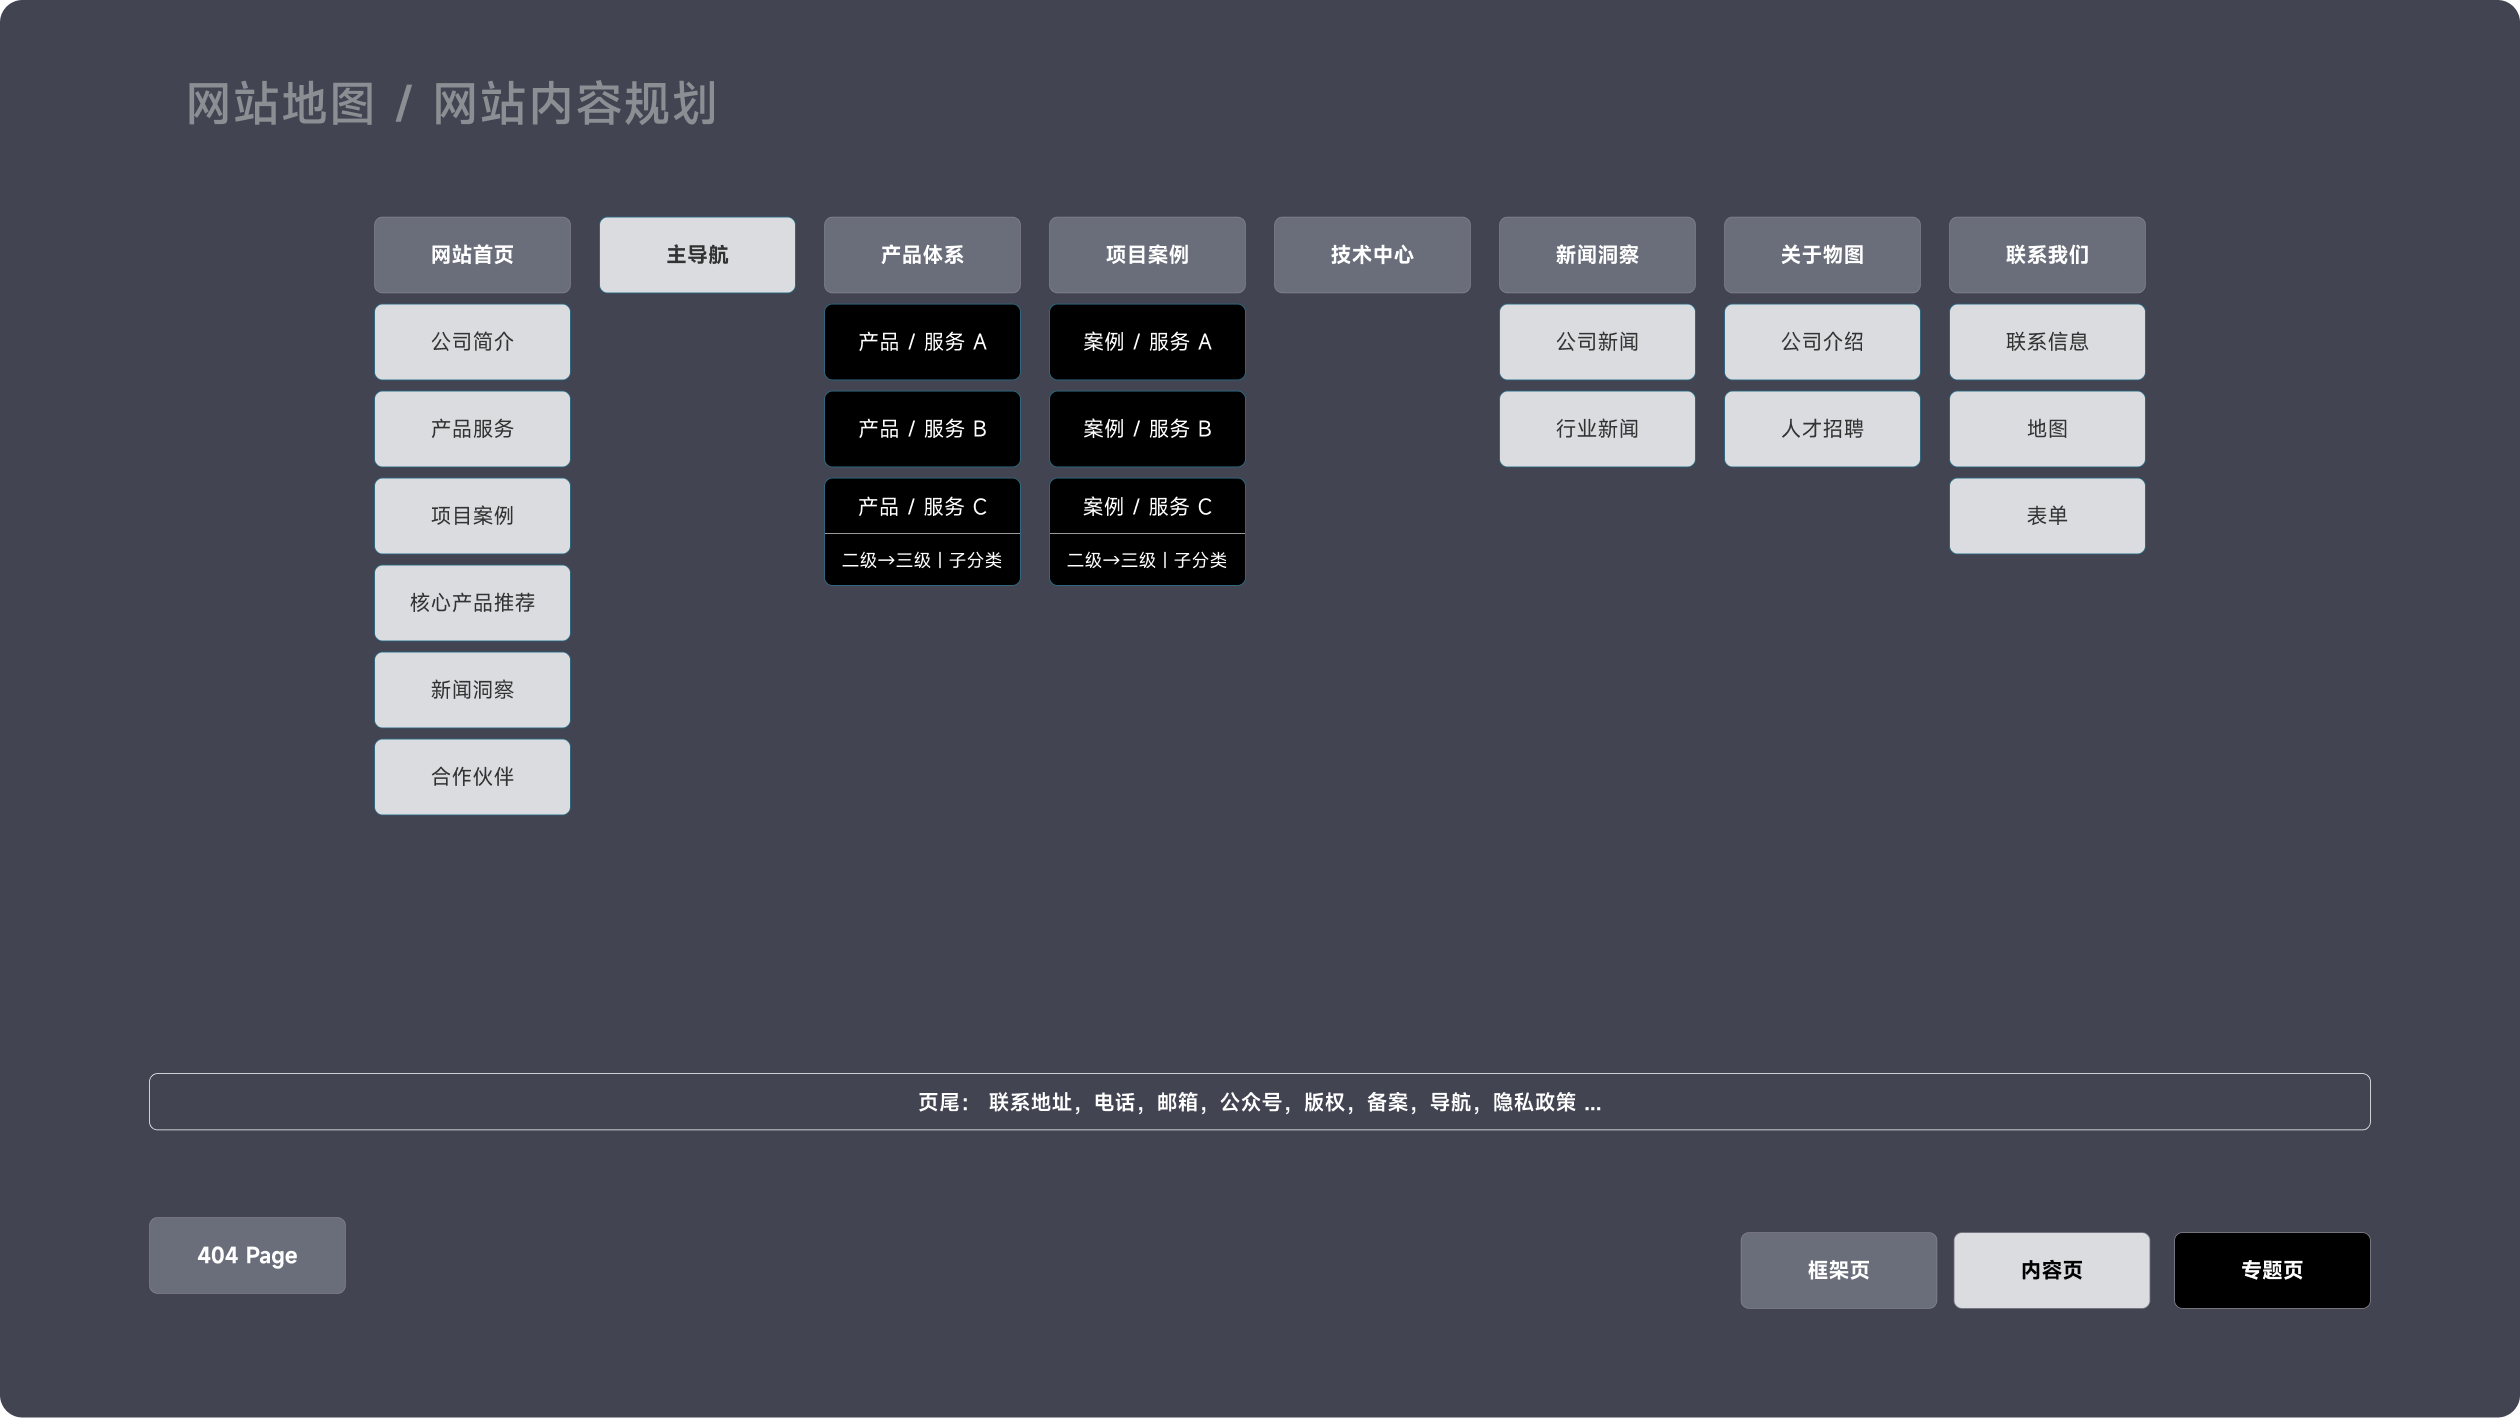The height and width of the screenshot is (1418, 2520).
Task: Click the 公司简介 box
Action: (472, 342)
